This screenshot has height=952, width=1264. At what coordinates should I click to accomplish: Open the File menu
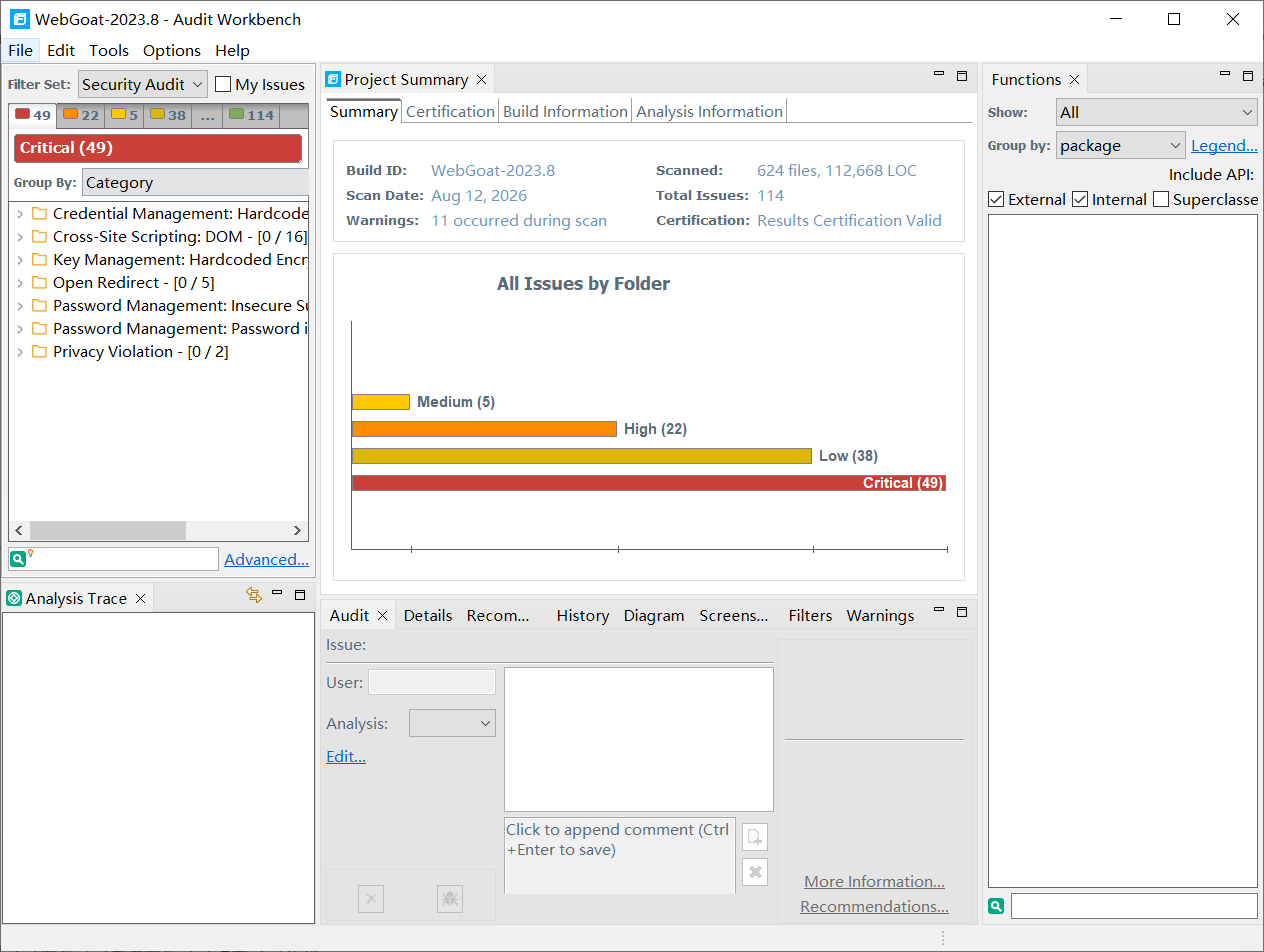tap(20, 50)
